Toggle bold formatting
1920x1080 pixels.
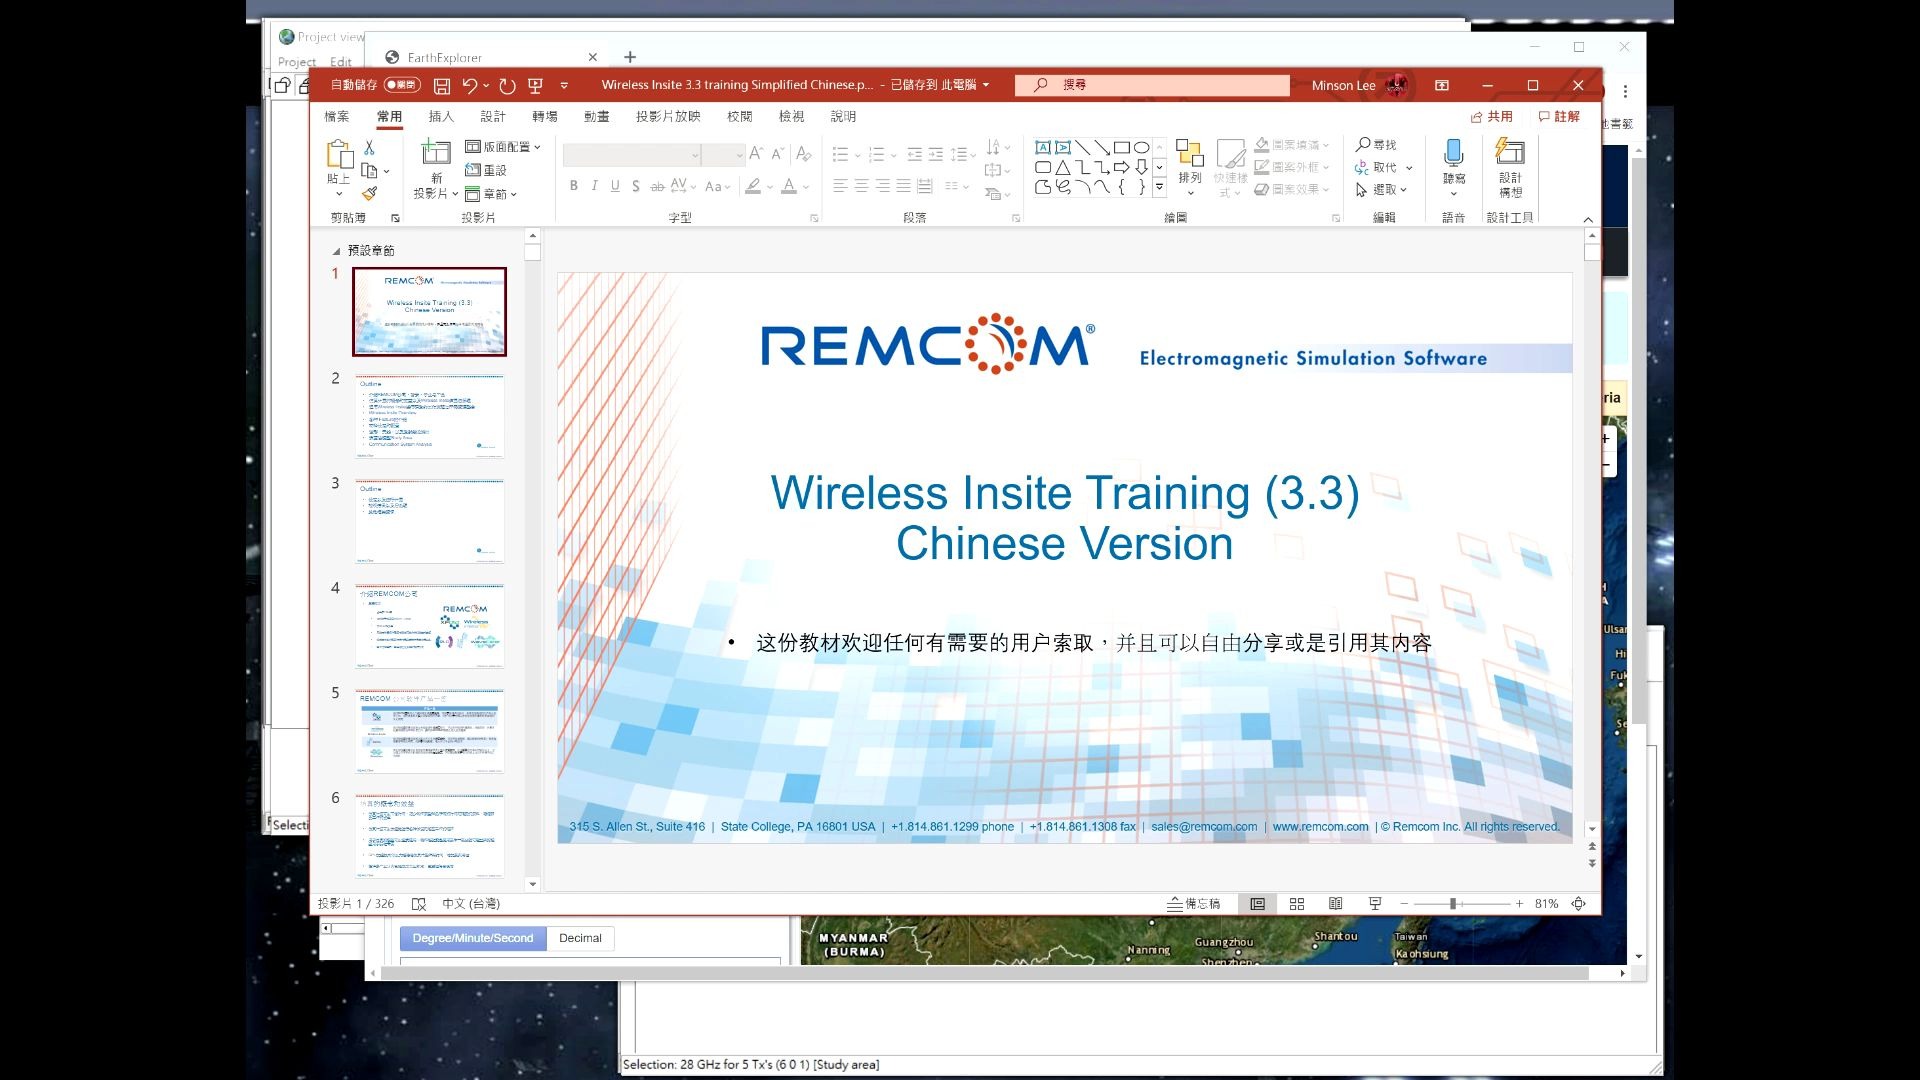point(573,186)
